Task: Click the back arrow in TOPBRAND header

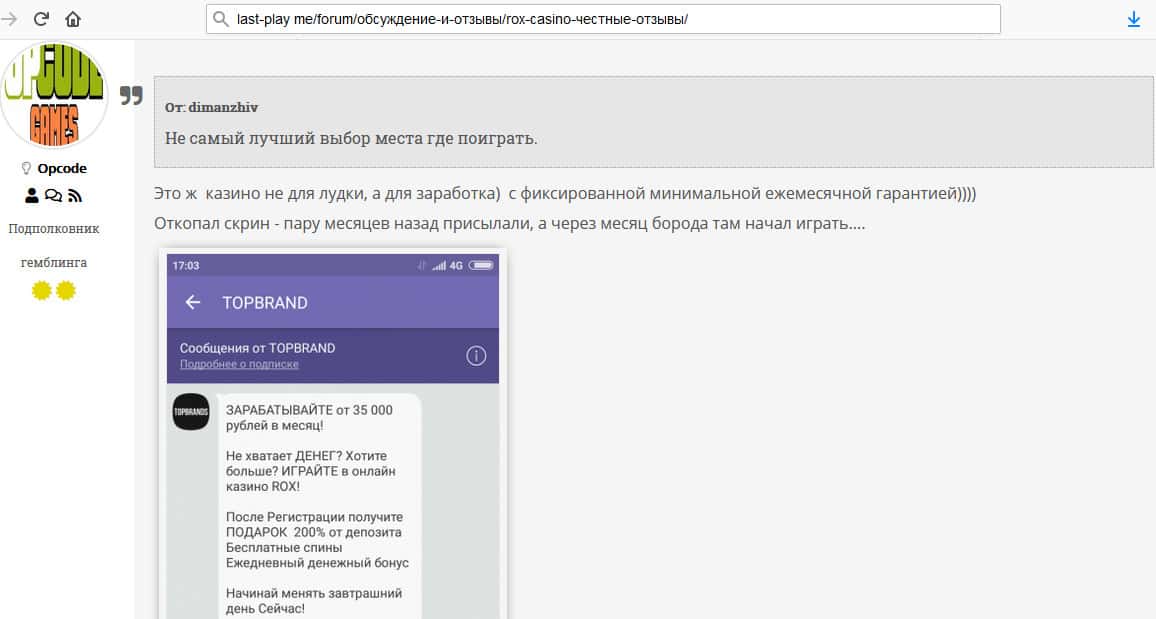Action: point(192,302)
